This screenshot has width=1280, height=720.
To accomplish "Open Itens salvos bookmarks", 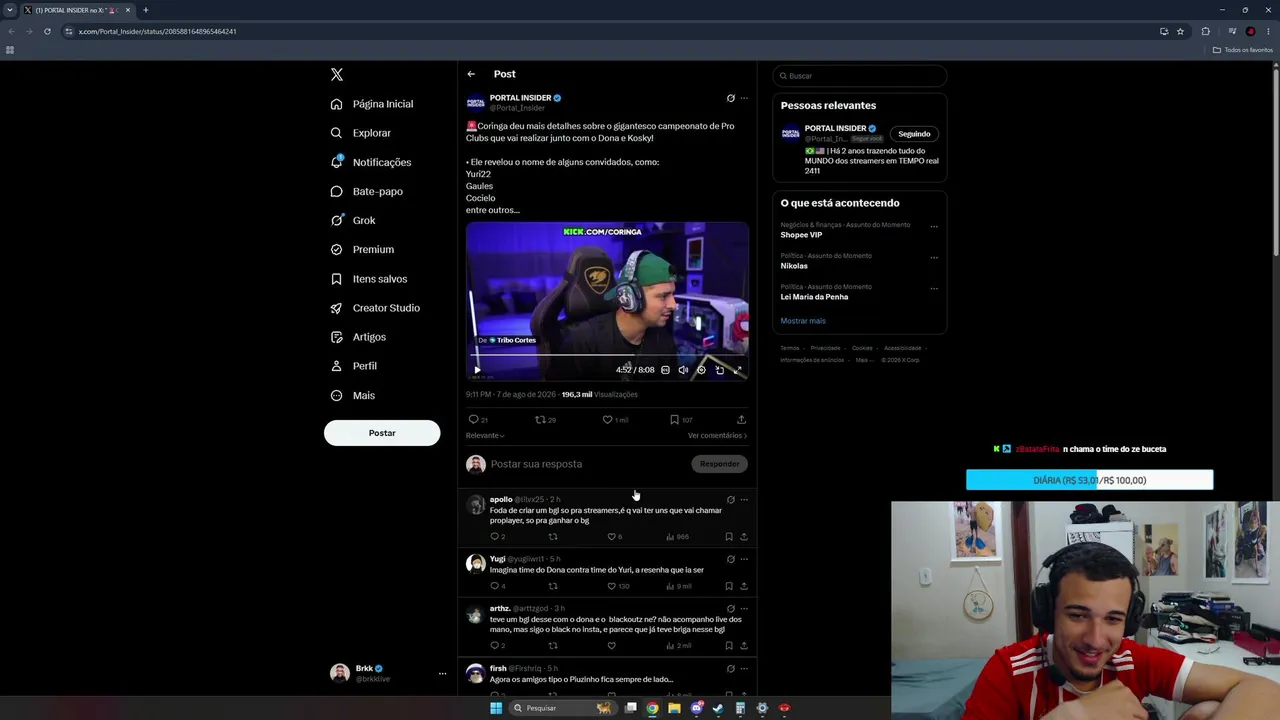I will (369, 279).
